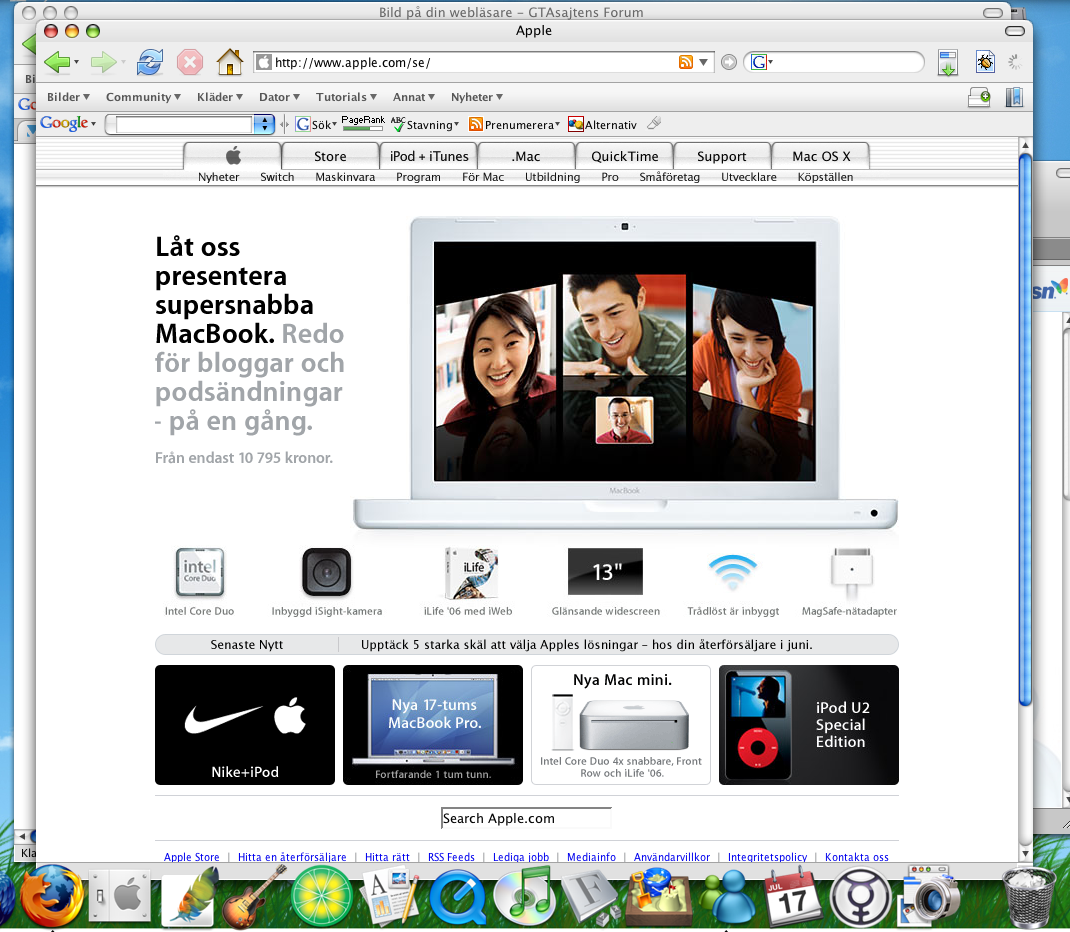Open the search engine selector dropdown
1070x932 pixels.
tap(762, 62)
